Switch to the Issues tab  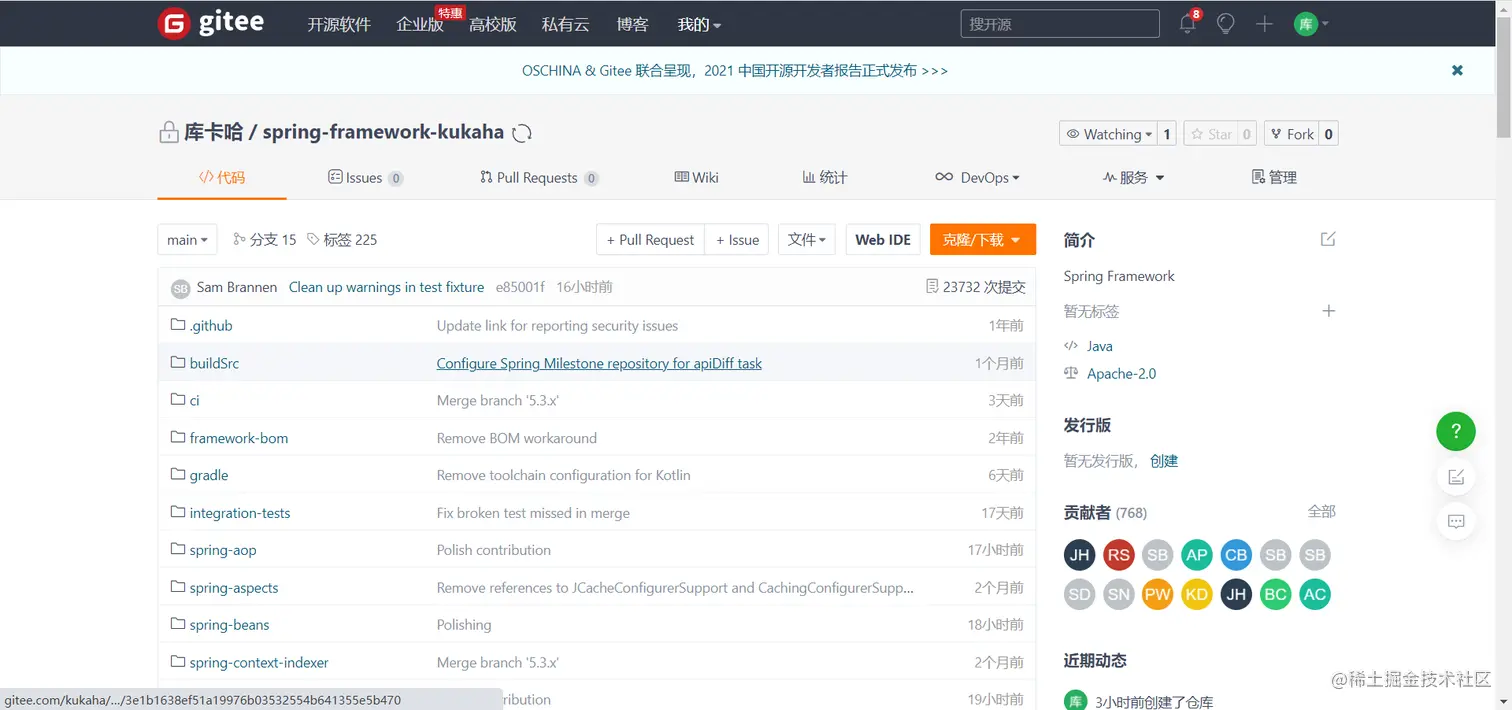(x=365, y=177)
